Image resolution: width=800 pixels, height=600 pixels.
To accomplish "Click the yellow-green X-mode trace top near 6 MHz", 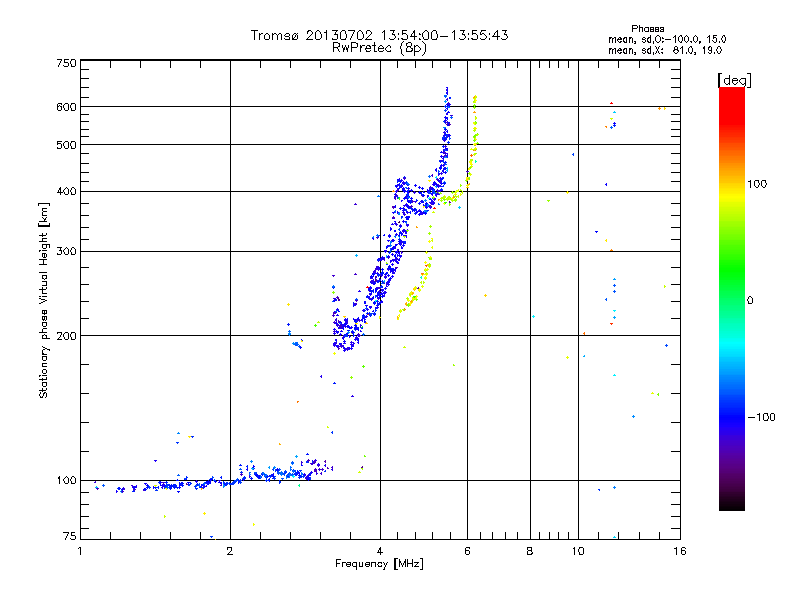I will pyautogui.click(x=475, y=99).
